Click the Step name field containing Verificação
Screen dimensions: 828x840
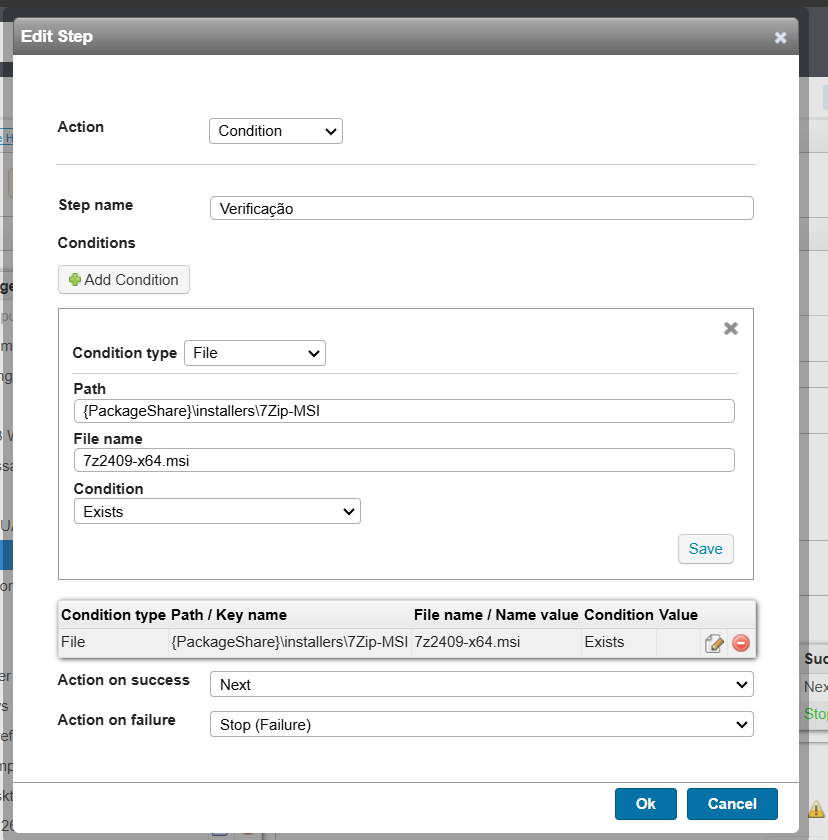(481, 208)
